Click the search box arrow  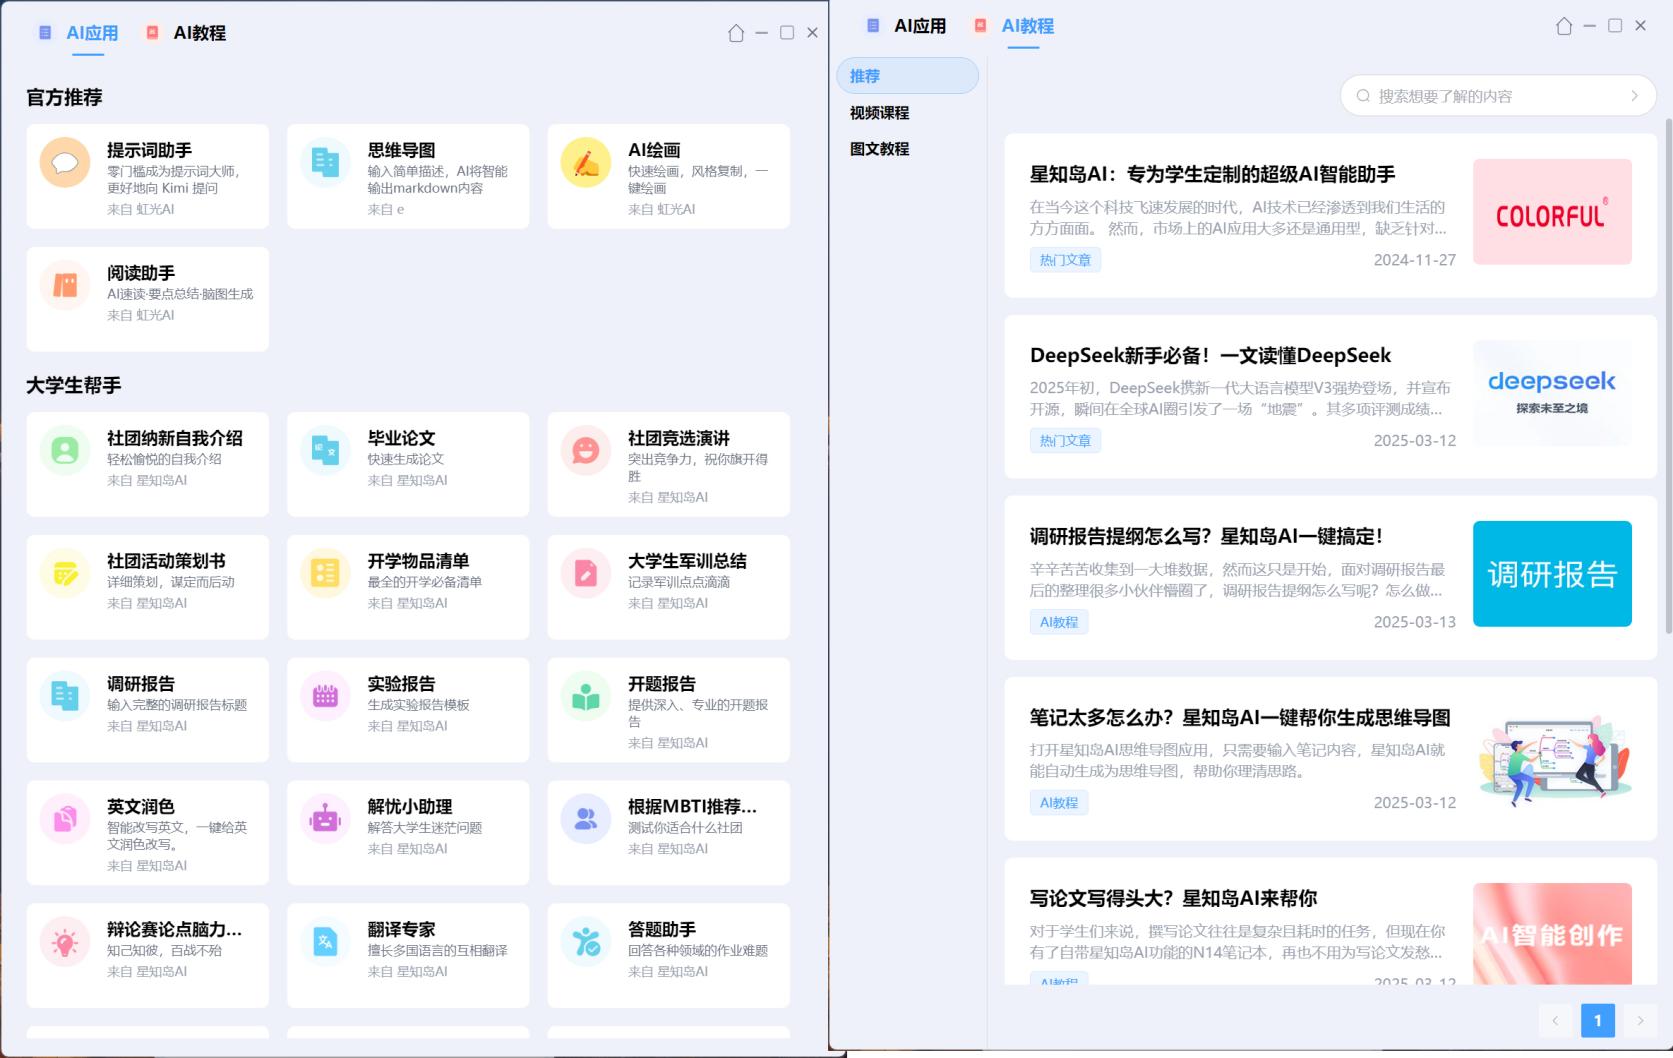[1635, 96]
